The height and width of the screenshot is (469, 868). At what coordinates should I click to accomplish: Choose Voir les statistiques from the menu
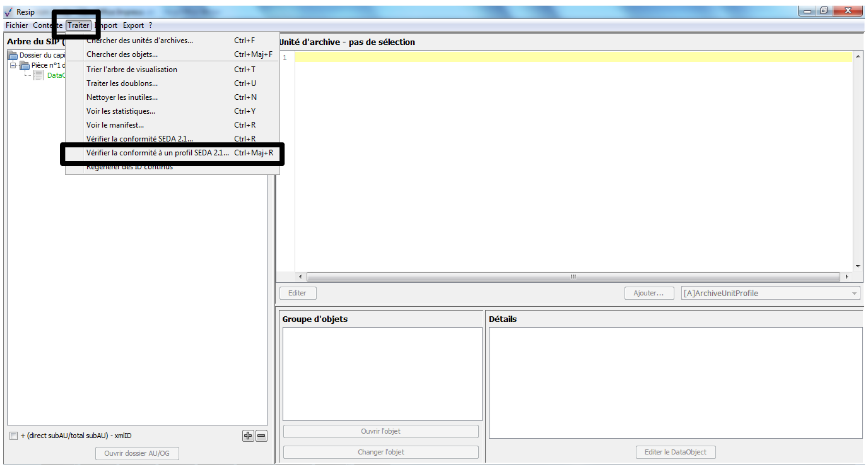(123, 111)
